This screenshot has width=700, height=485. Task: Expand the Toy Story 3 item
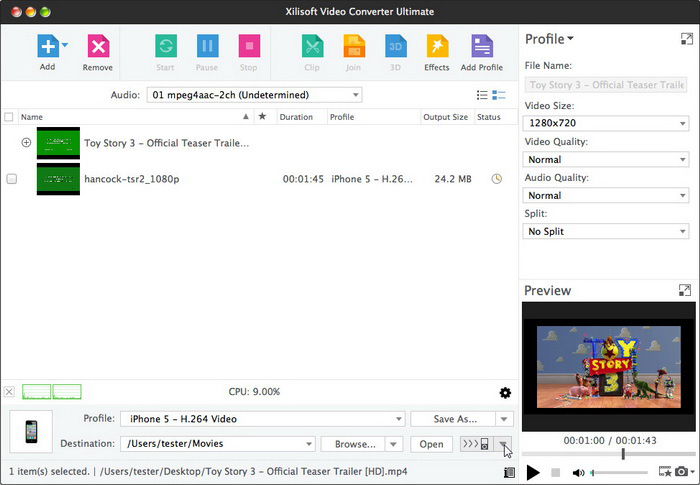pos(26,143)
